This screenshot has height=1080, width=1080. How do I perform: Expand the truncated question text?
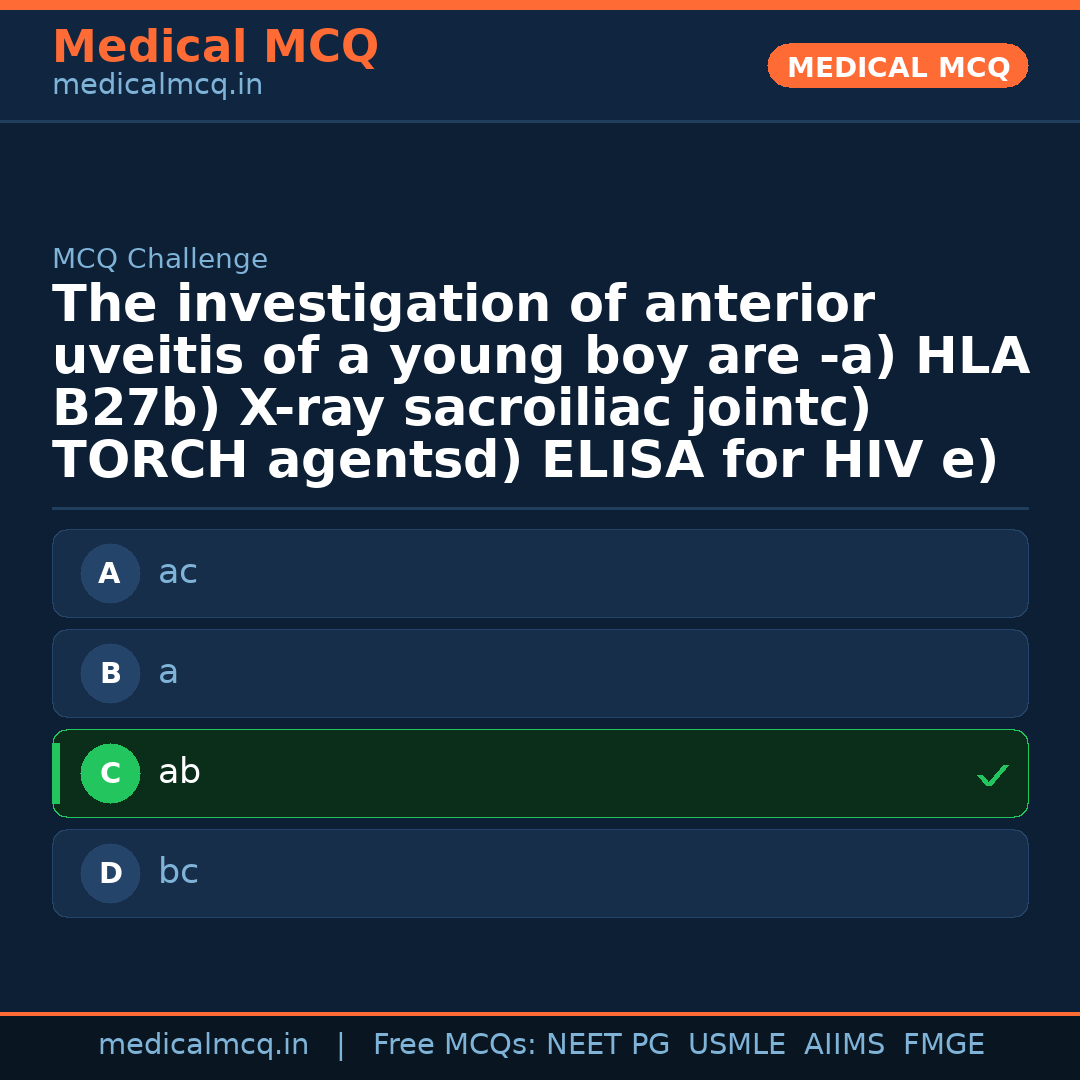tap(540, 380)
